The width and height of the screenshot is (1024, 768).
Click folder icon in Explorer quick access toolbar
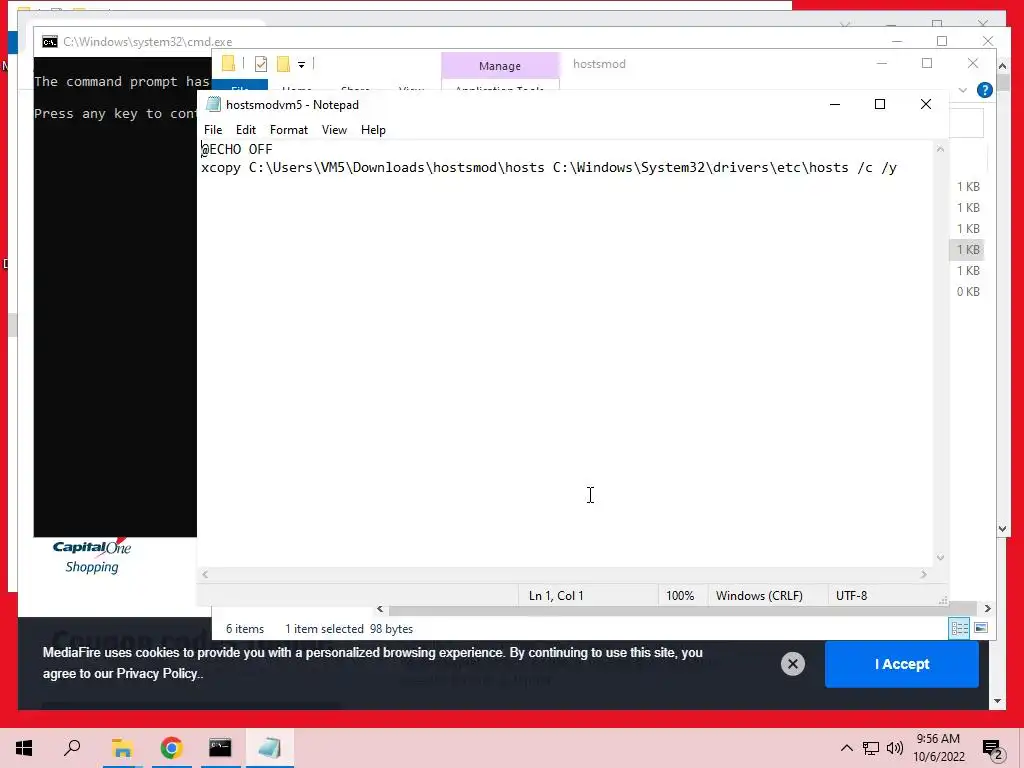[x=228, y=64]
